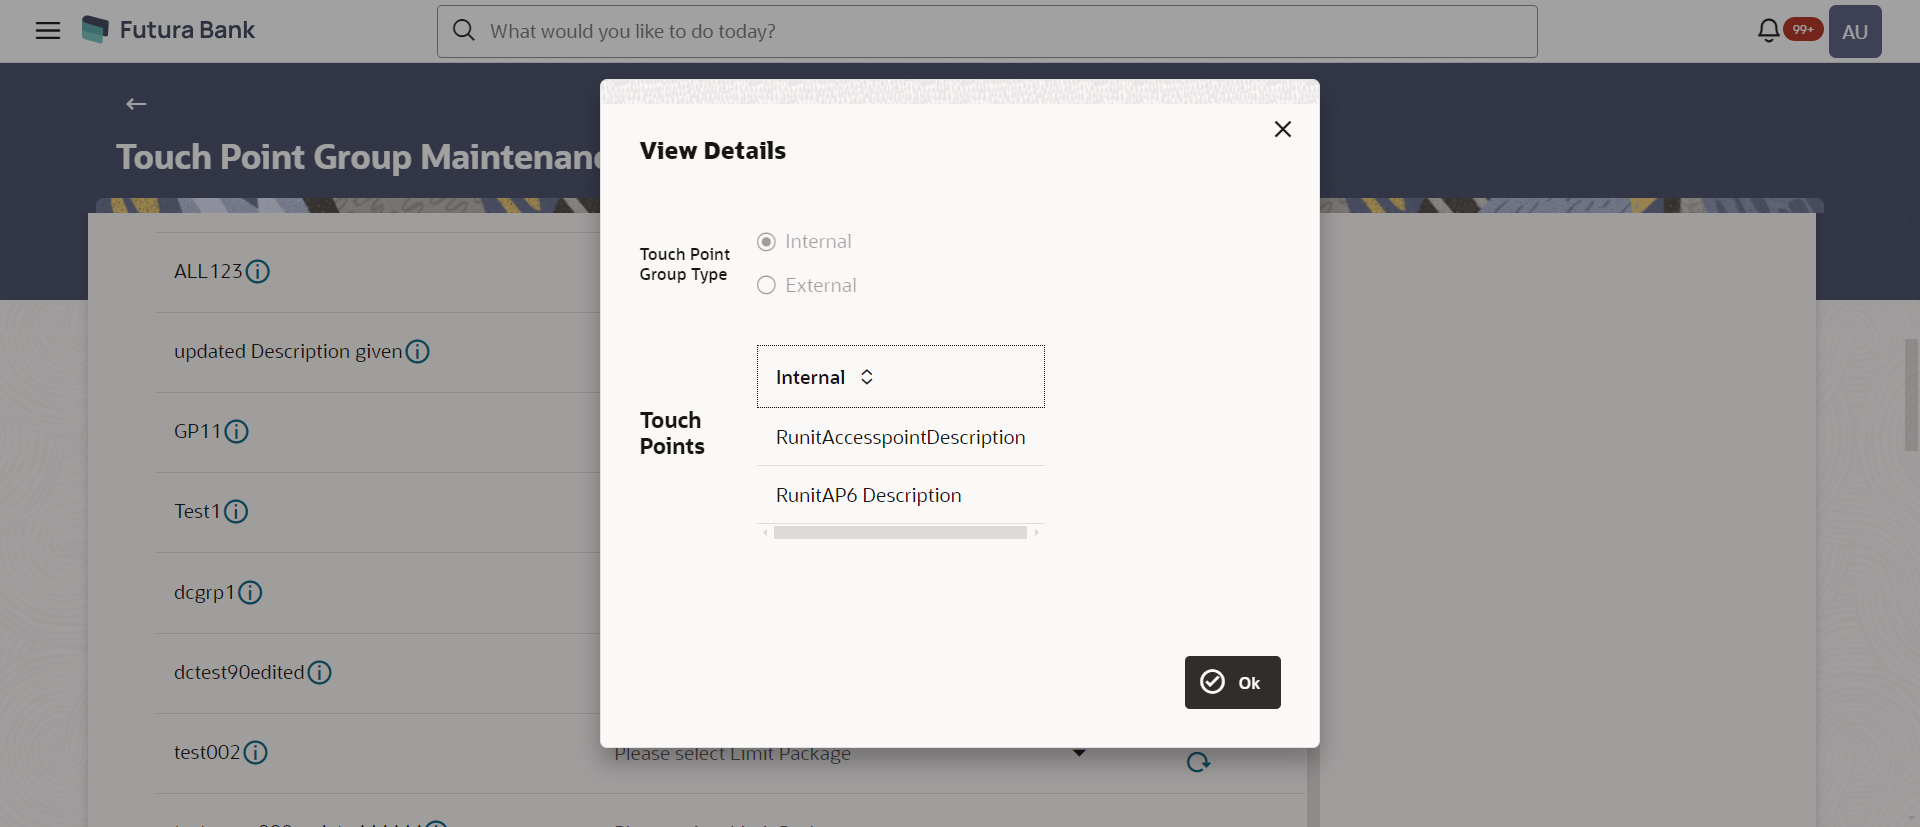
Task: Click the Ok button
Action: click(x=1233, y=683)
